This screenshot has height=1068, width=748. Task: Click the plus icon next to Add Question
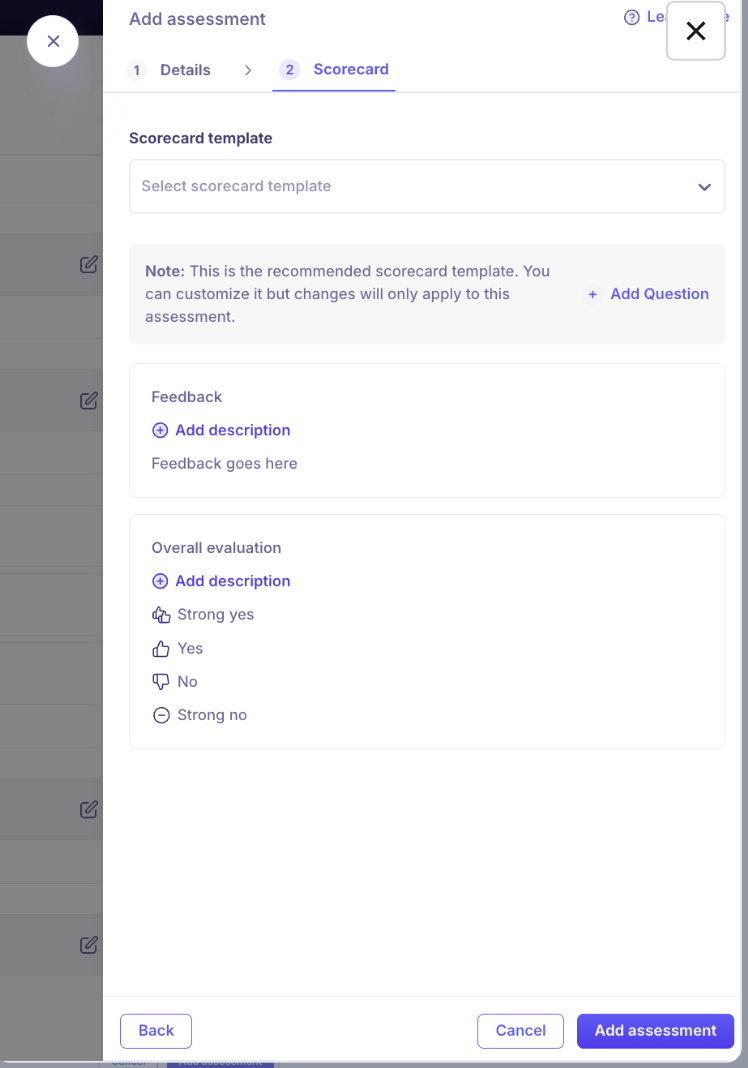(x=593, y=294)
